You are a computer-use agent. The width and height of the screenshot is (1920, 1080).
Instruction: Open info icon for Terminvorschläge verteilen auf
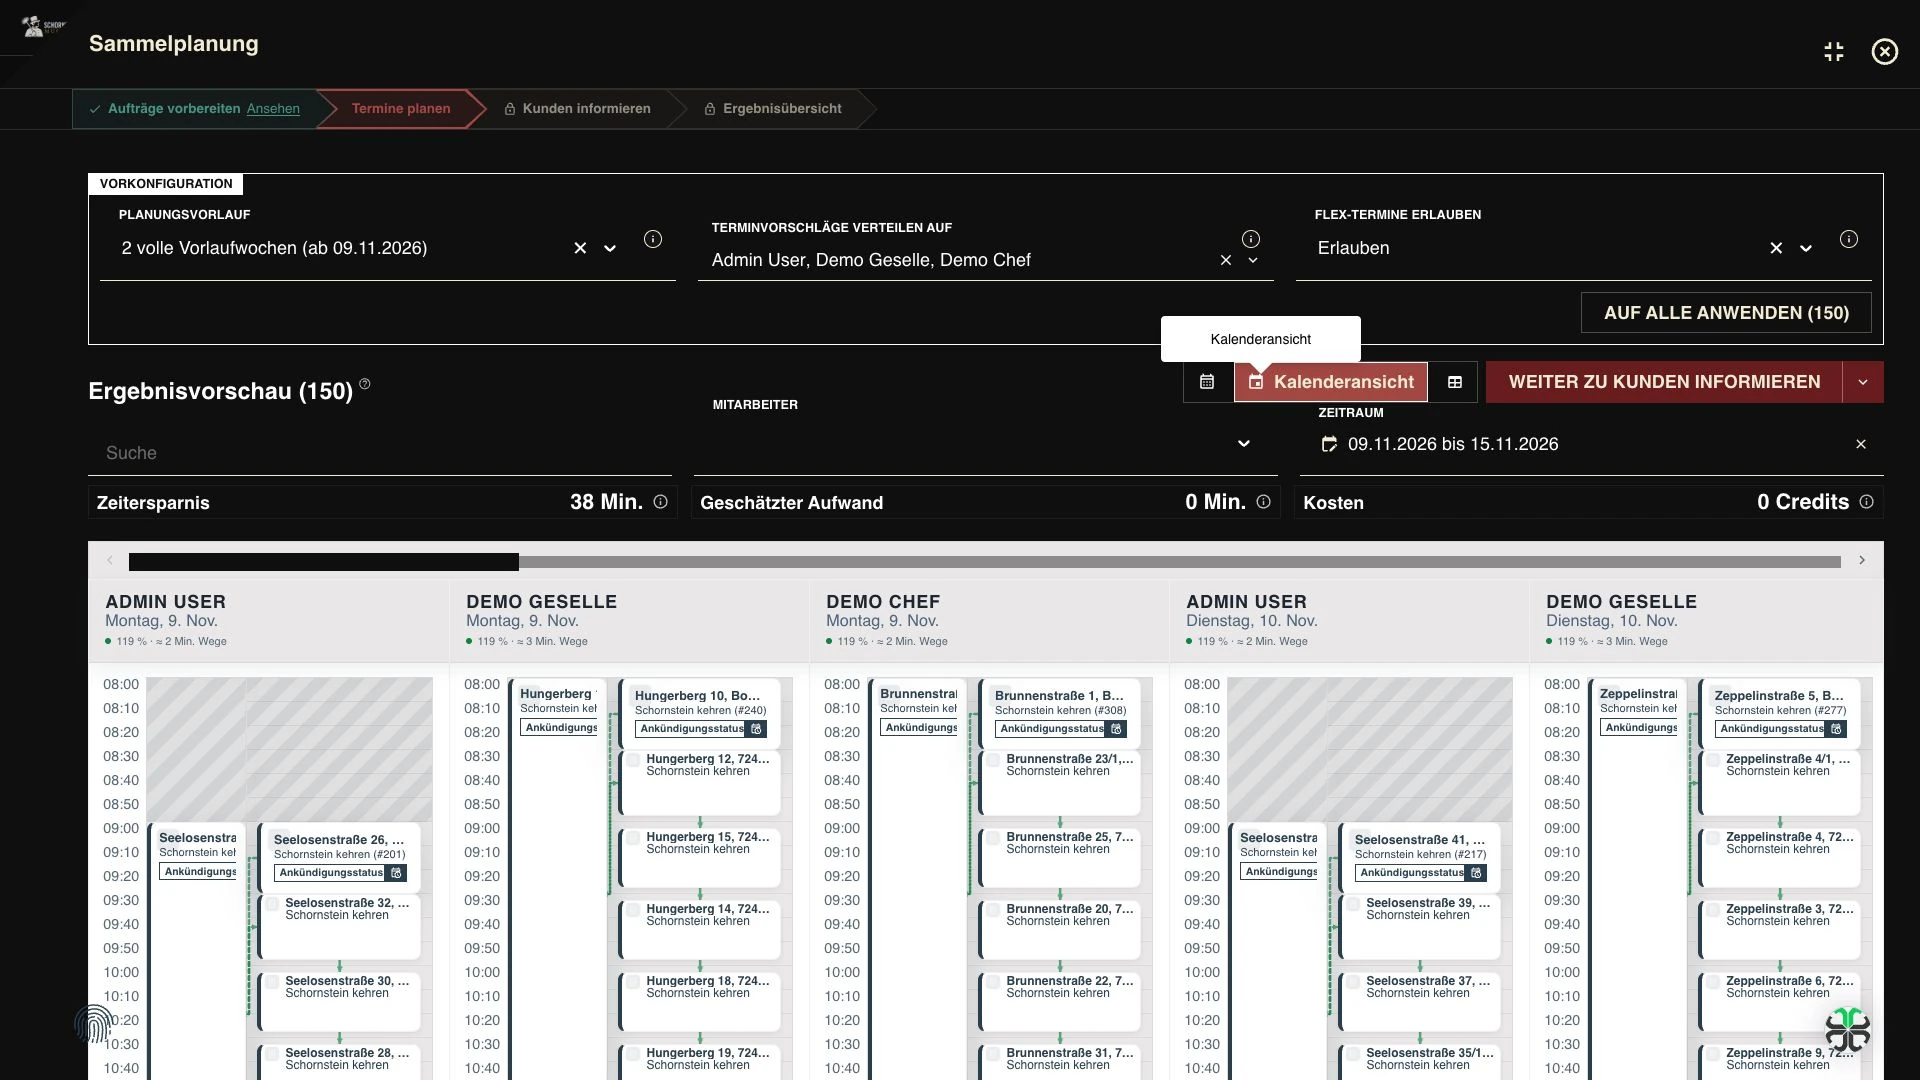click(x=1251, y=239)
